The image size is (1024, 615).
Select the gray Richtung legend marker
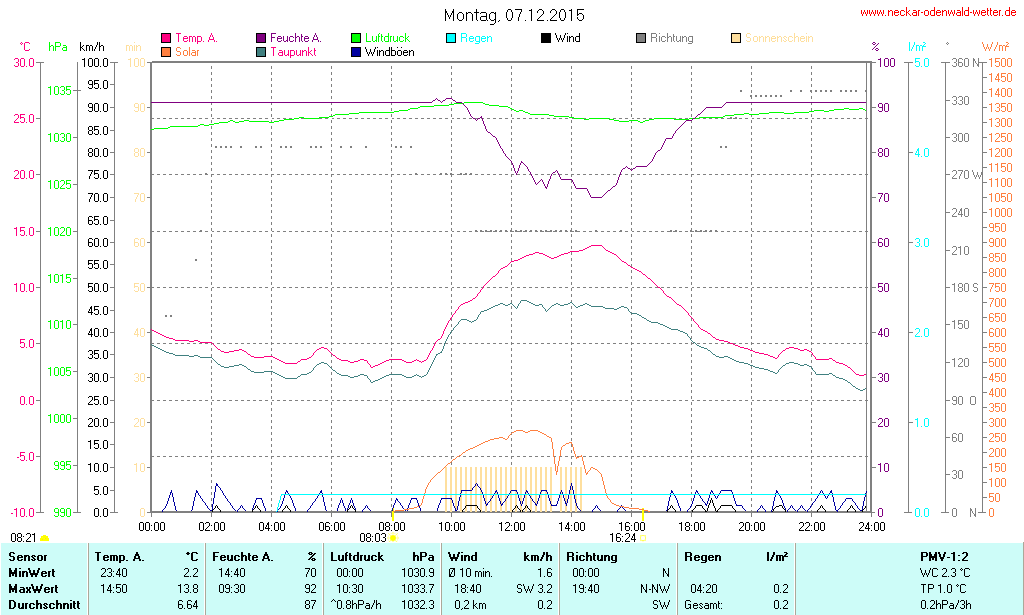[x=641, y=38]
